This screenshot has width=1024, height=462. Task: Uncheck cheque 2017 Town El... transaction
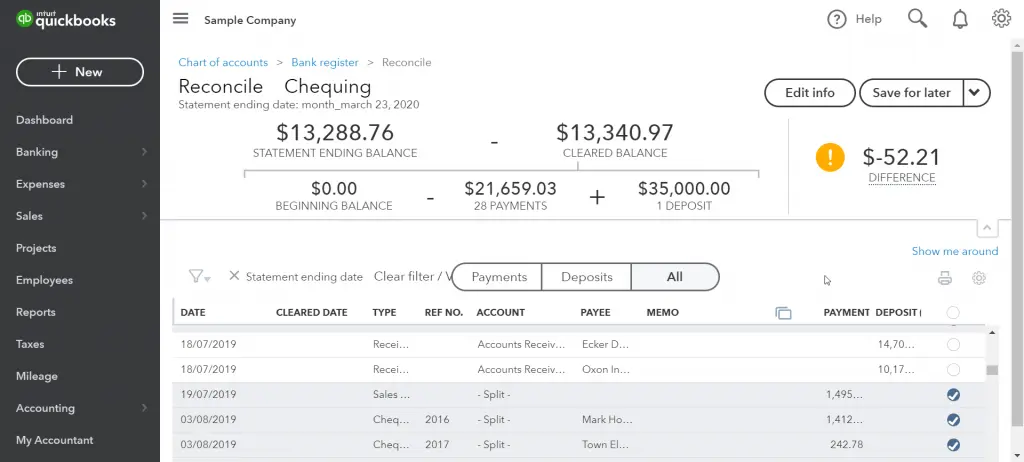coord(953,445)
